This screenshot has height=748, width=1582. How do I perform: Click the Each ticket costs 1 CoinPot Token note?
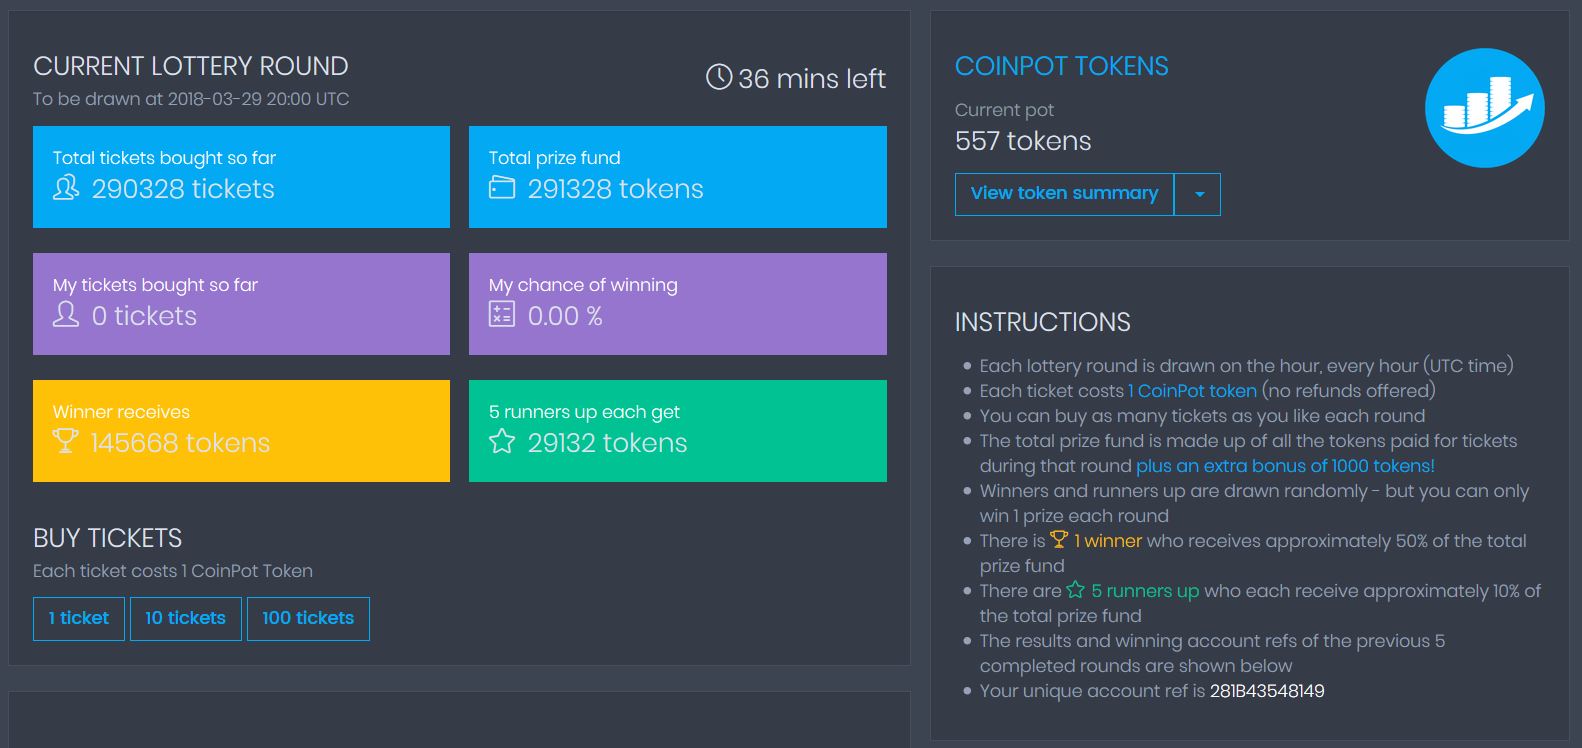173,571
